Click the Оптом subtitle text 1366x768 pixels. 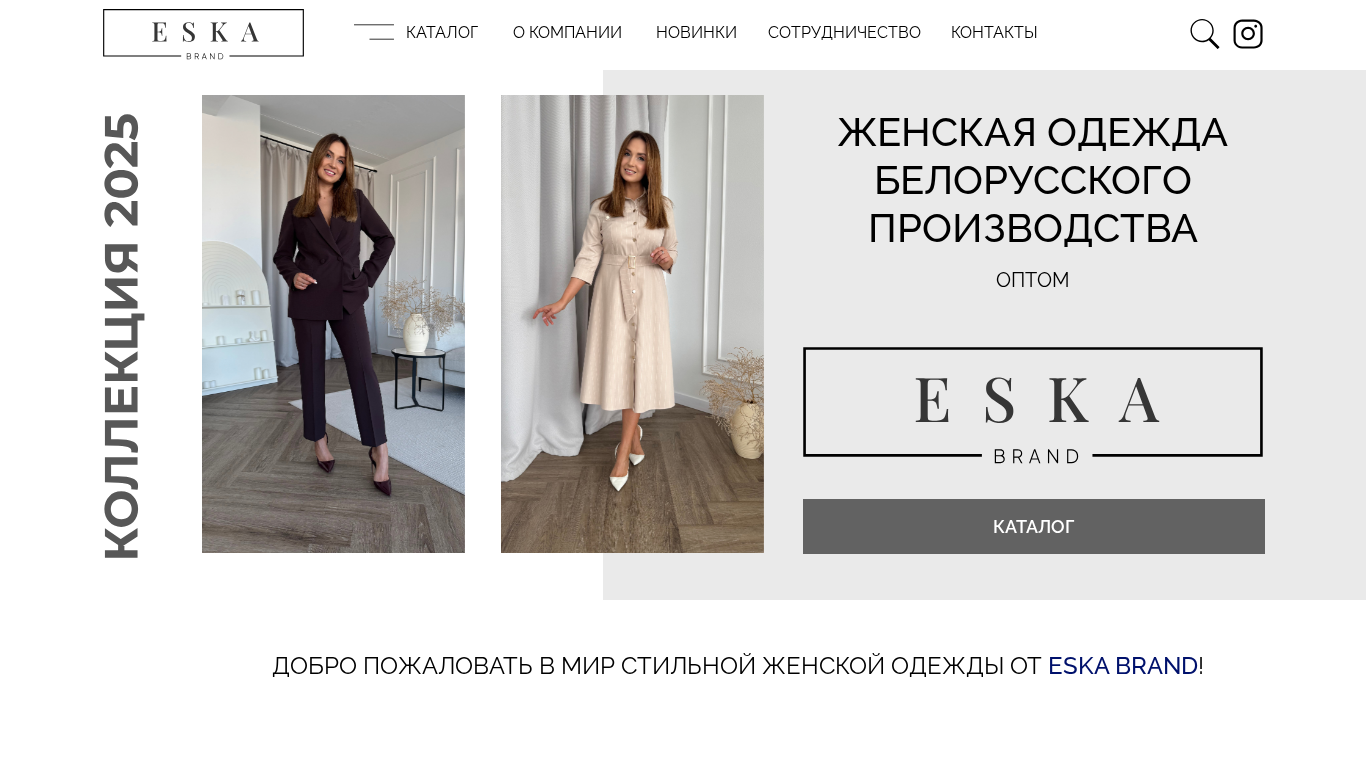[x=1033, y=280]
